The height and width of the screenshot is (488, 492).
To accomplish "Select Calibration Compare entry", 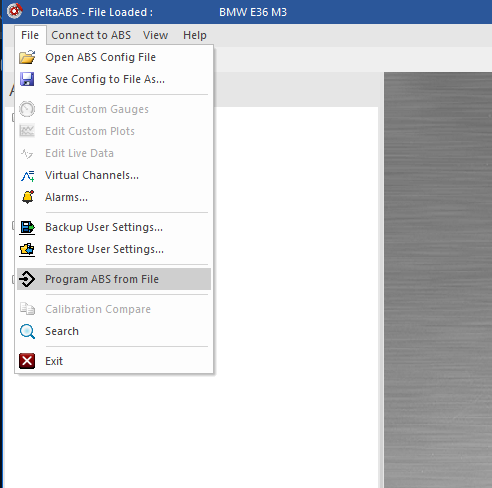I will pos(114,309).
